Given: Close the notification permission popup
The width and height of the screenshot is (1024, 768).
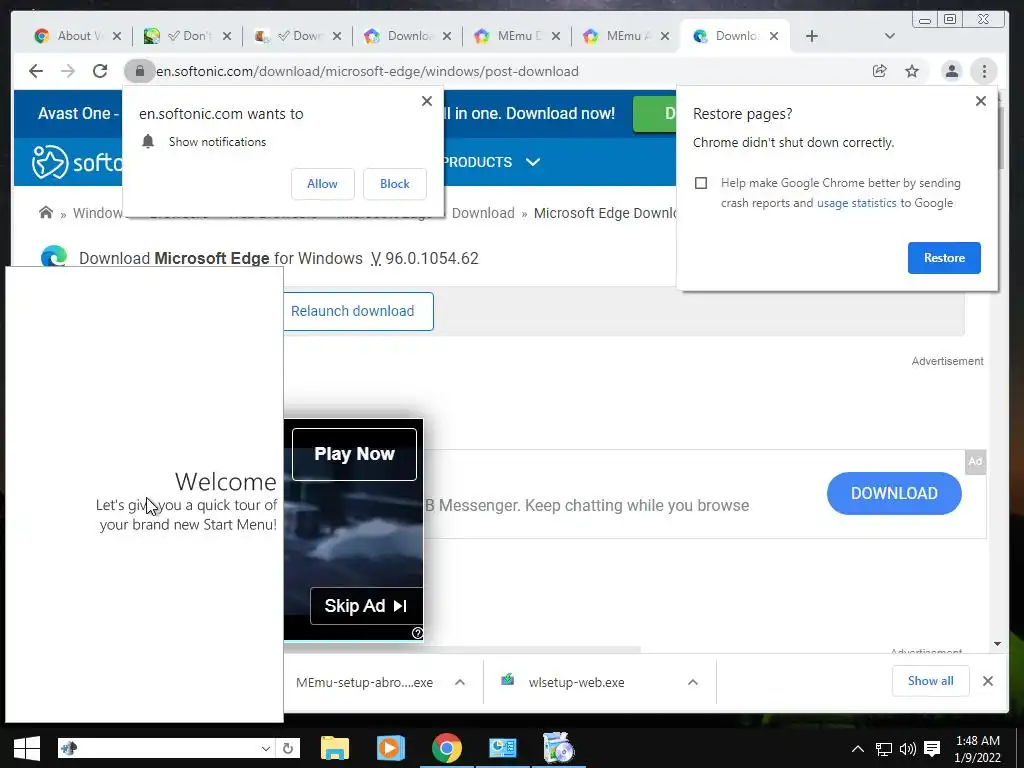Looking at the screenshot, I should (x=427, y=101).
